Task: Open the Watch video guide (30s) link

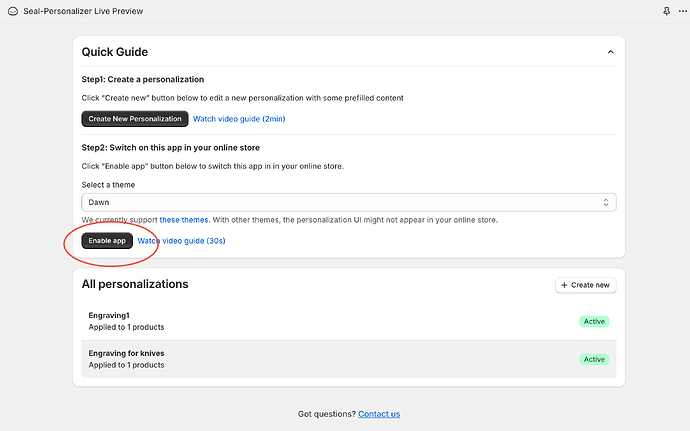Action: [189, 241]
